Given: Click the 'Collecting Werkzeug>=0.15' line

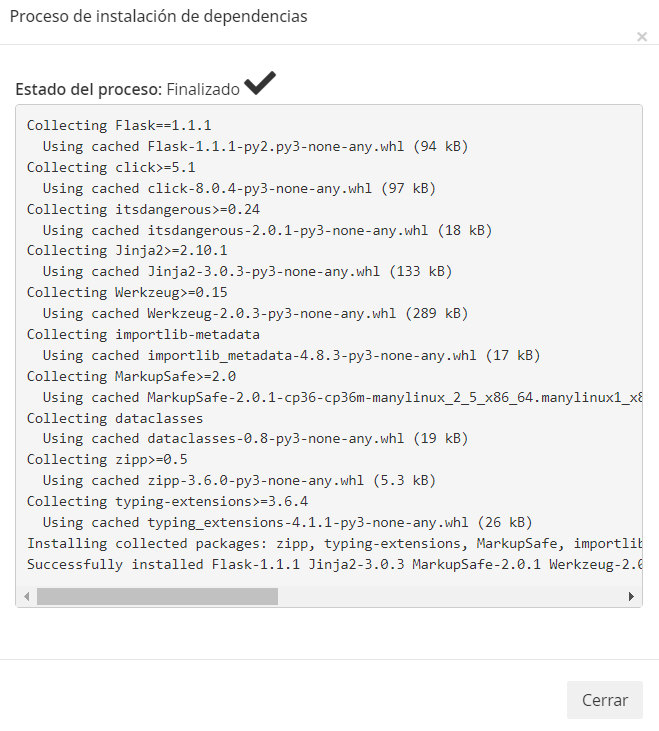Looking at the screenshot, I should [x=127, y=292].
